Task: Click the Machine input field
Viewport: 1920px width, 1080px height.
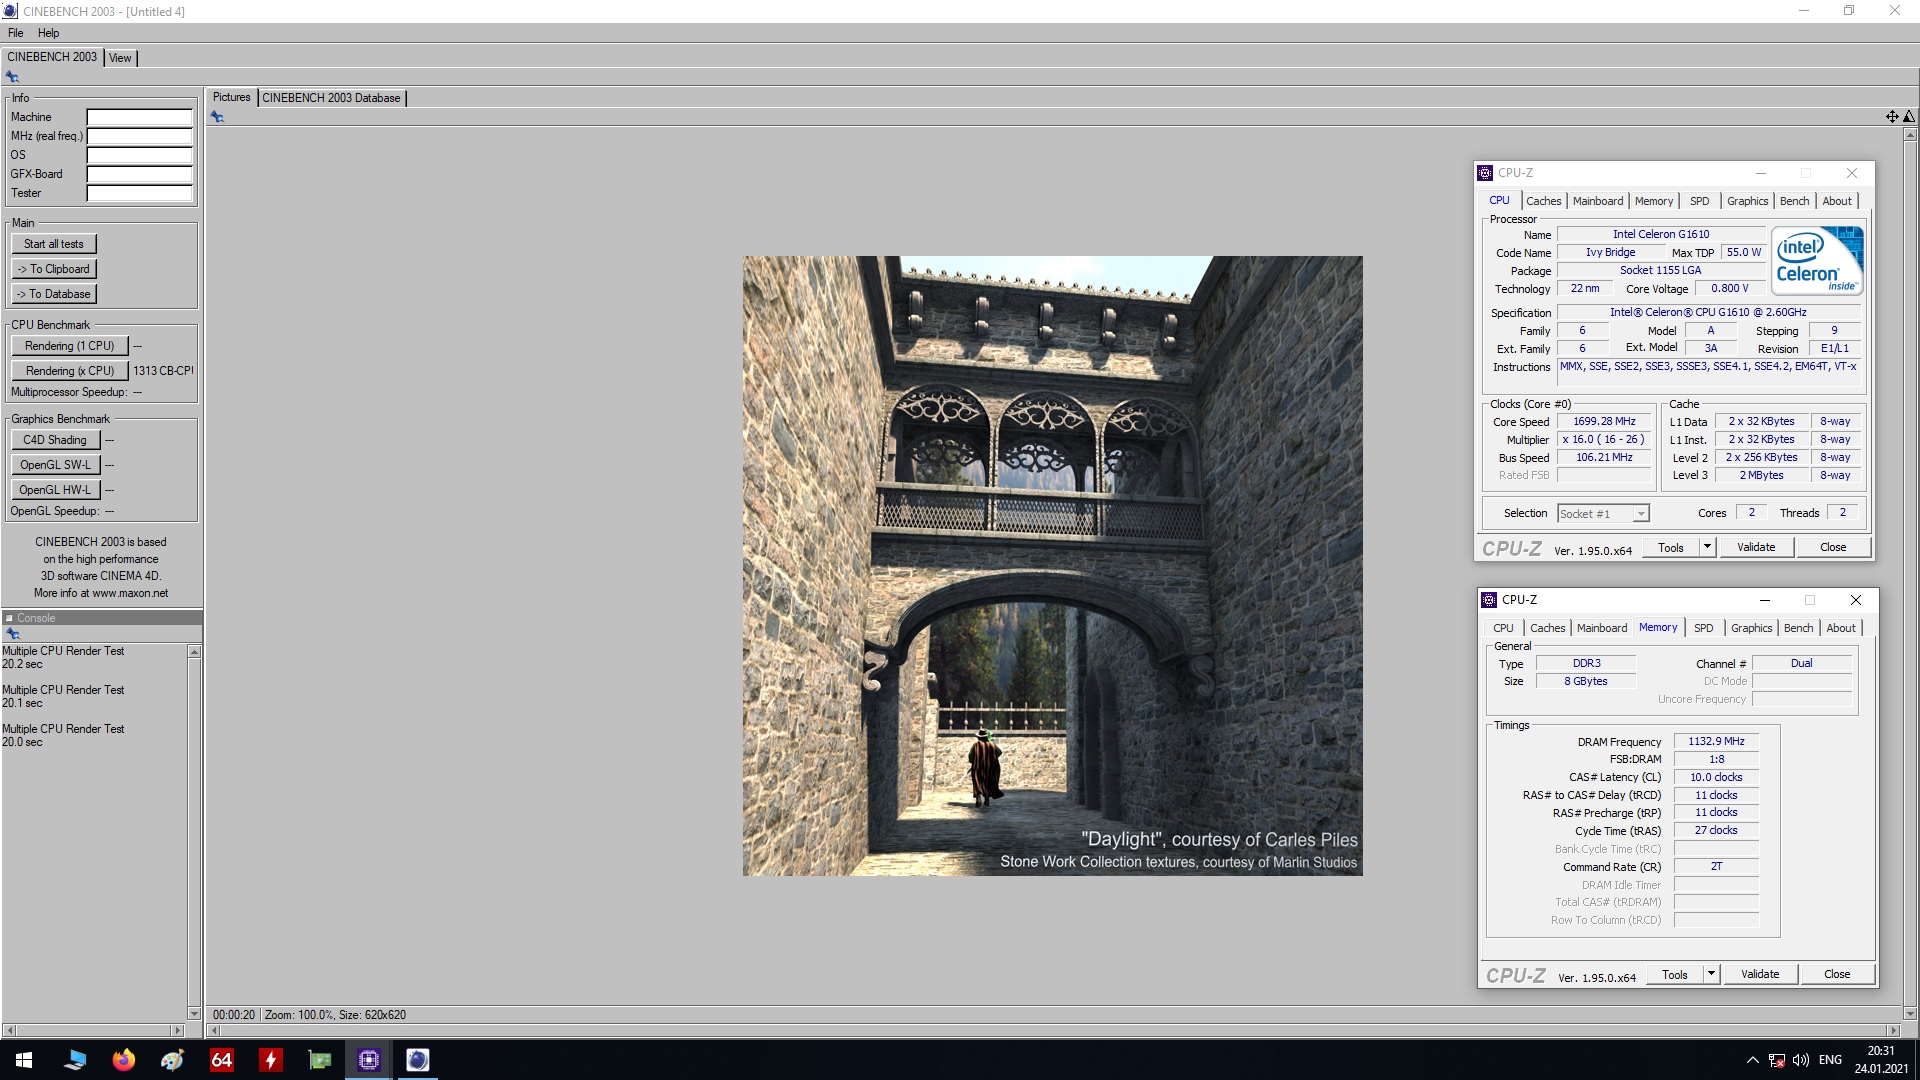Action: point(139,118)
